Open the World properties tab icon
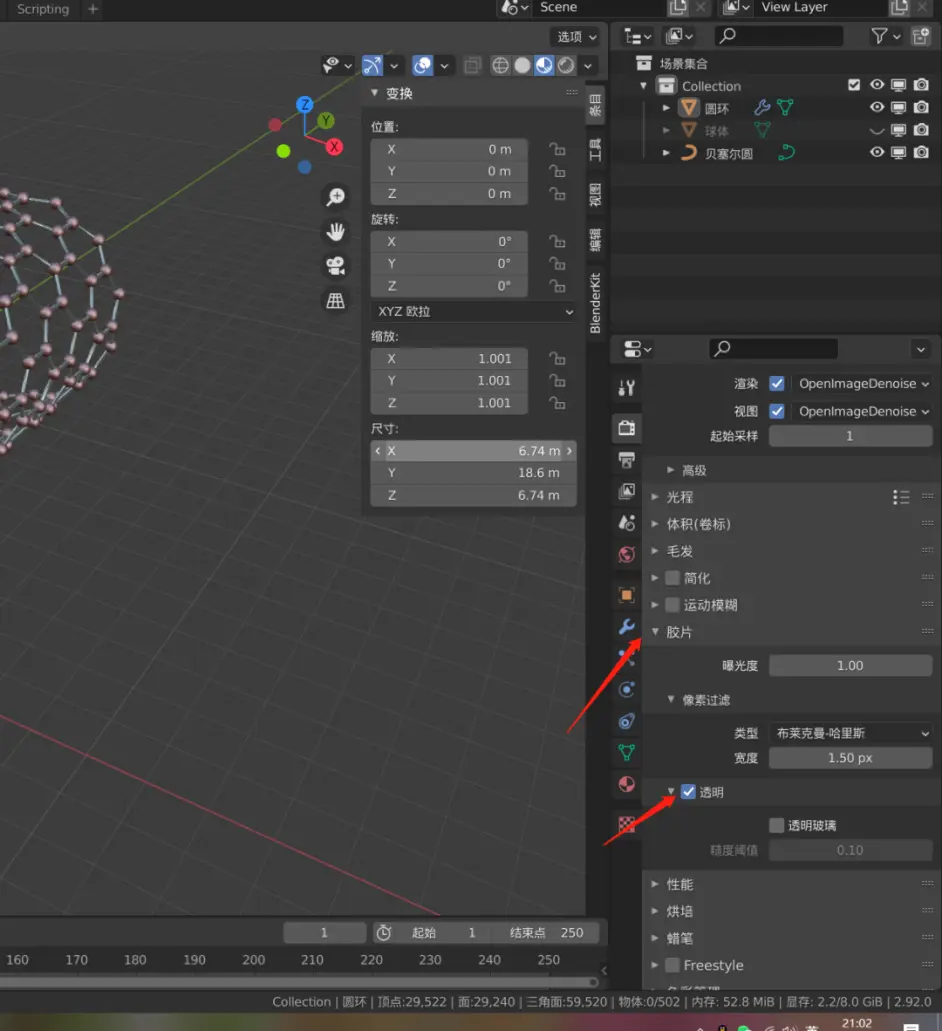 pos(626,554)
